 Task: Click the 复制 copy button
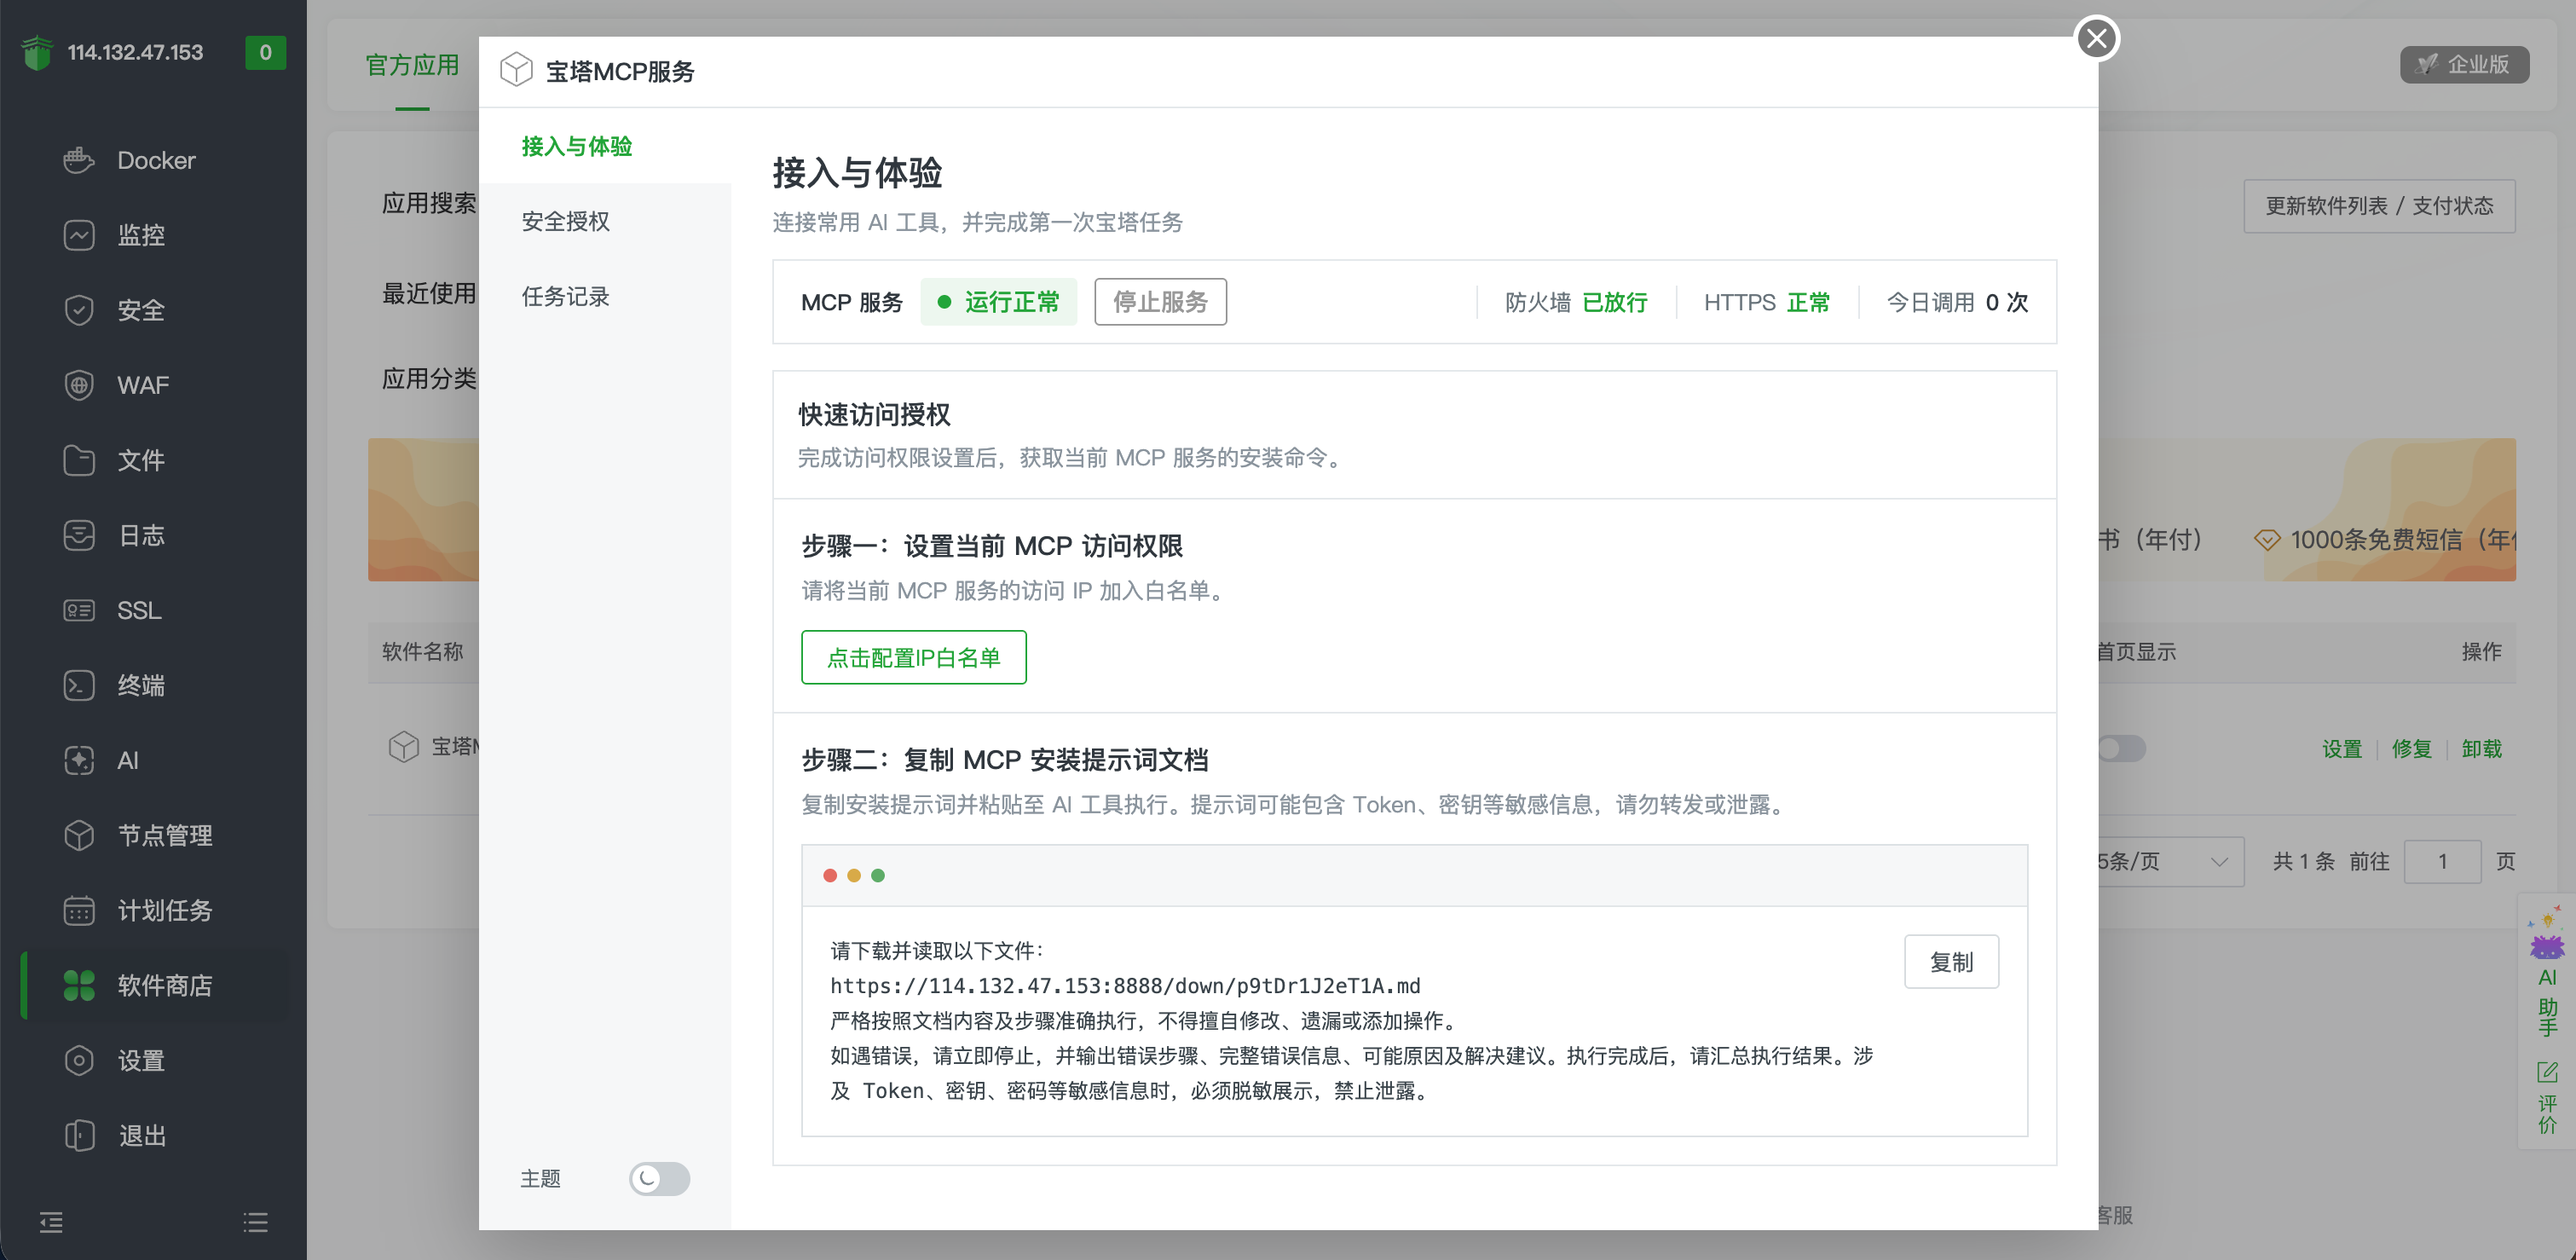click(x=1951, y=962)
